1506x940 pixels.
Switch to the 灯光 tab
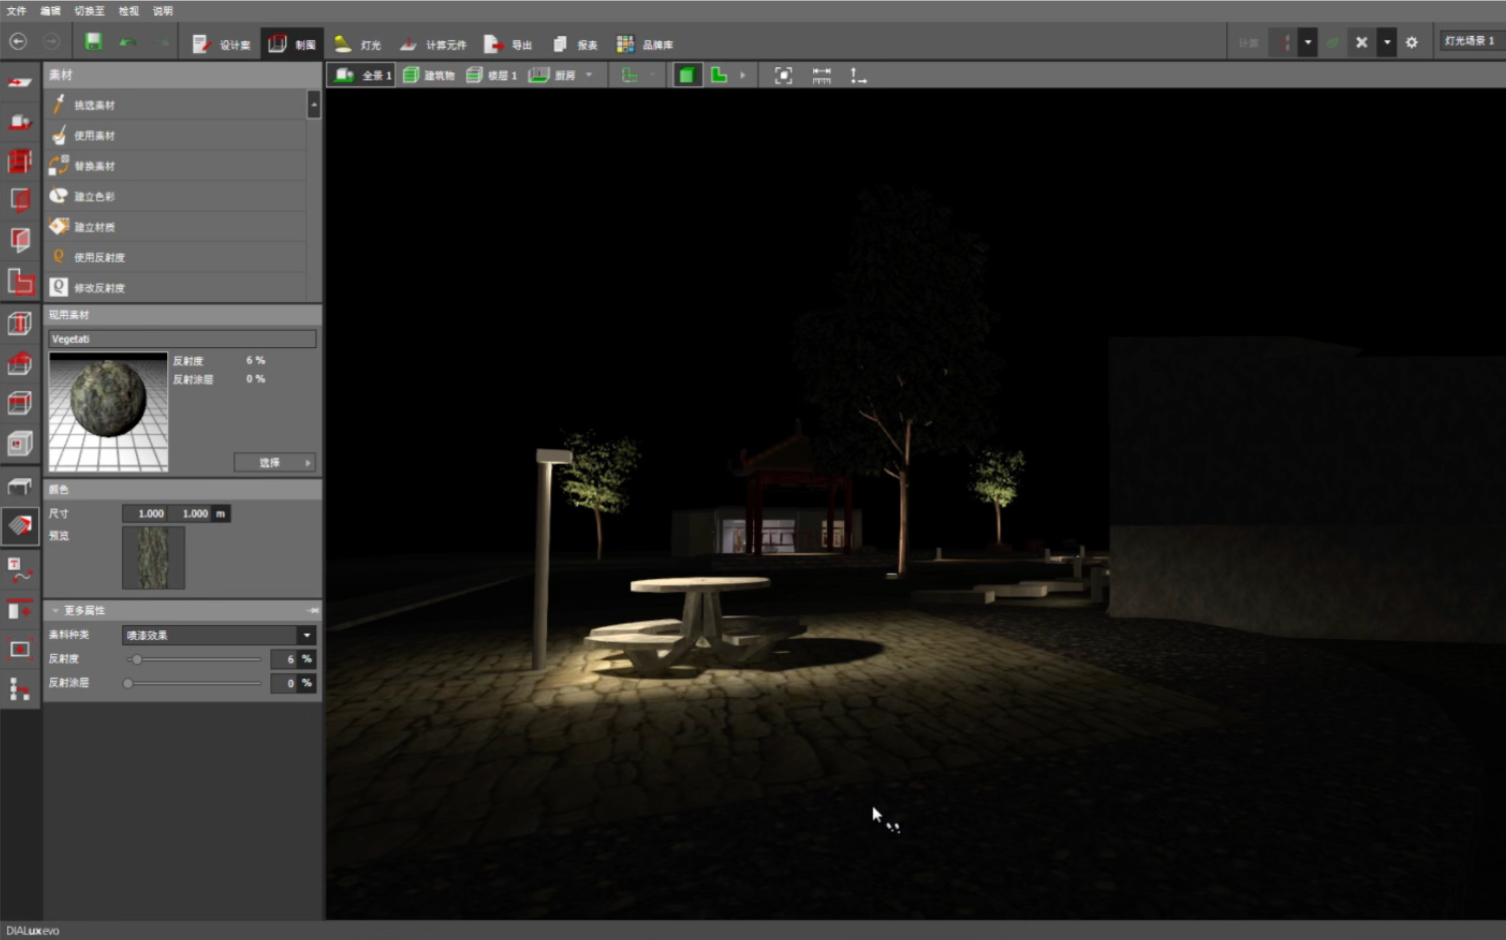point(358,44)
